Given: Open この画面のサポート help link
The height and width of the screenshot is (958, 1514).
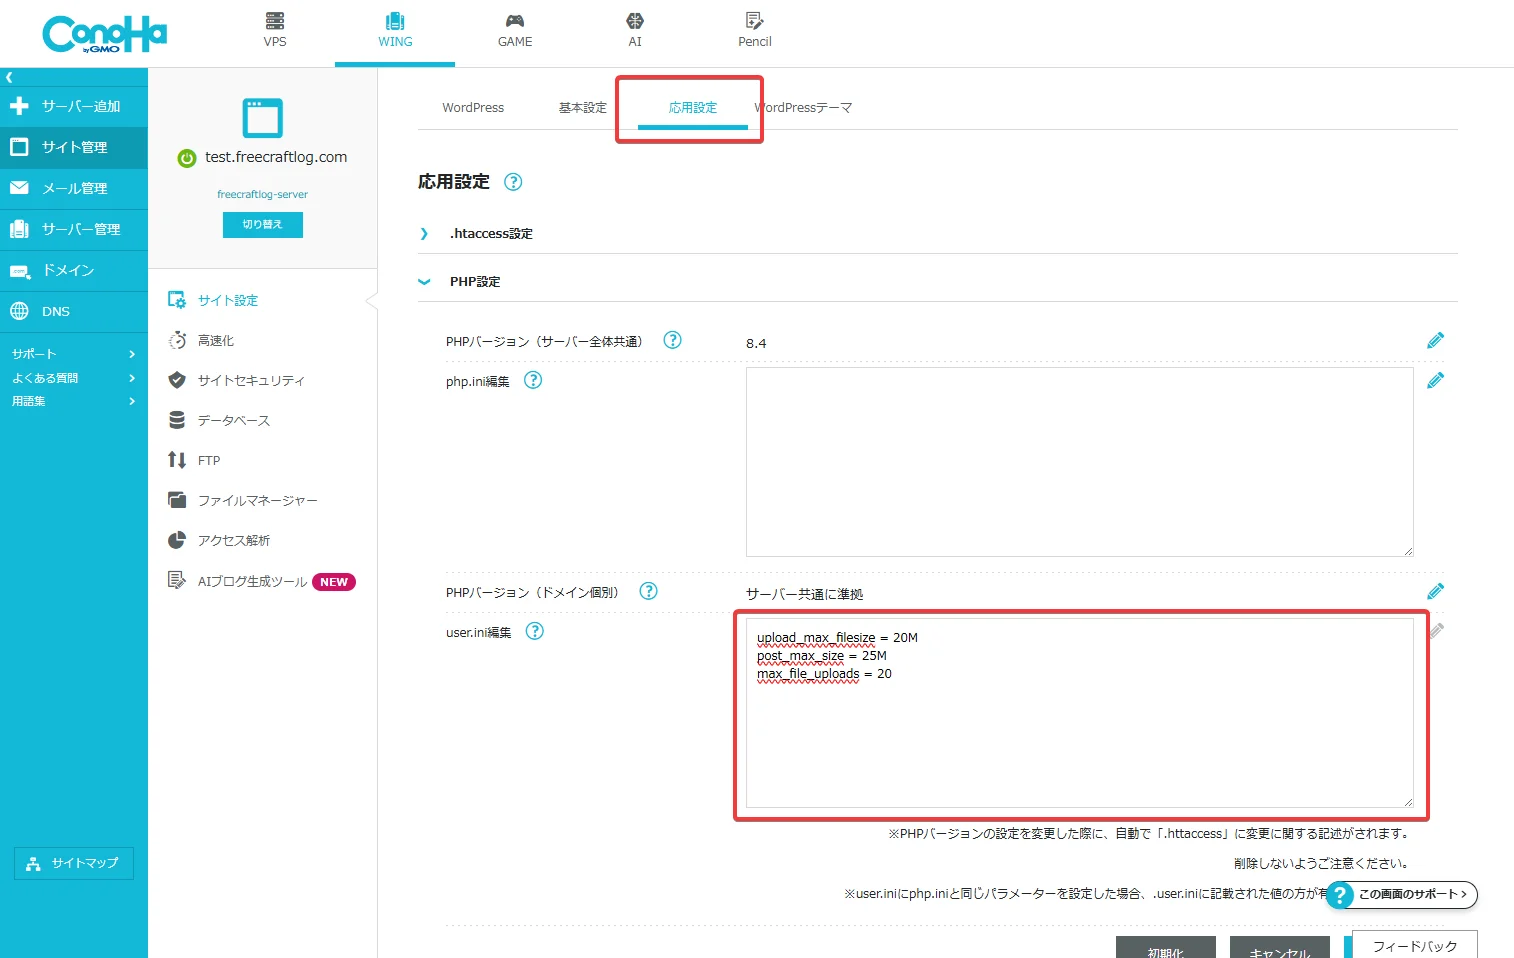Looking at the screenshot, I should (x=1403, y=894).
